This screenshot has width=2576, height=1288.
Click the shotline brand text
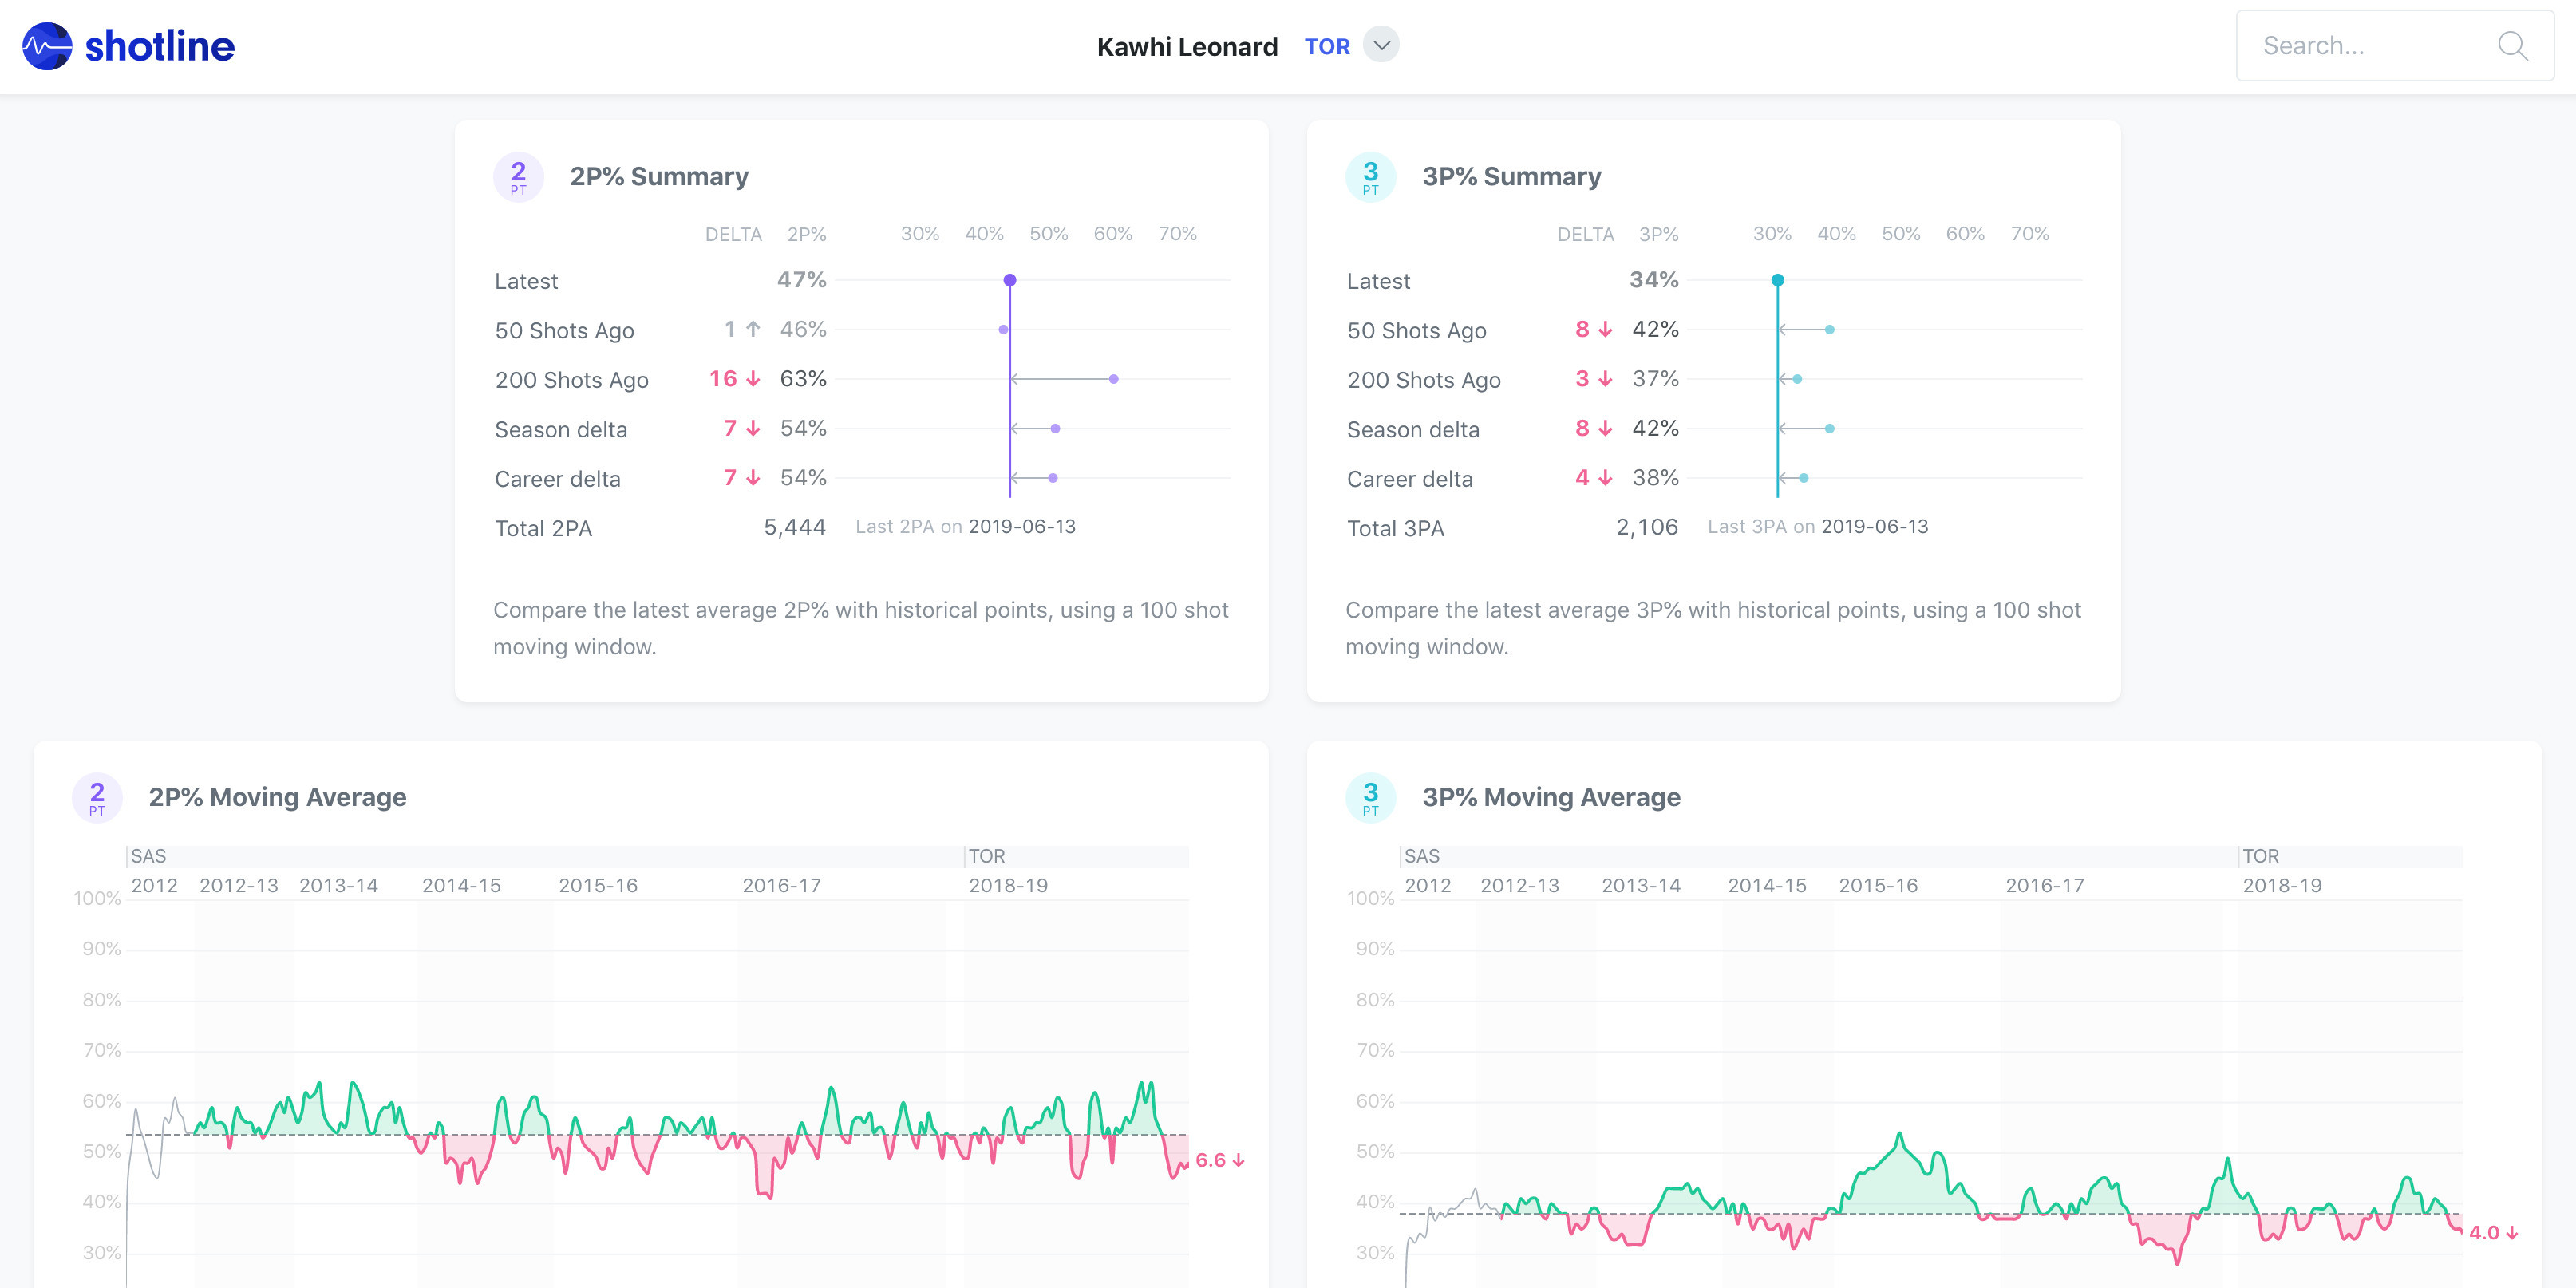(x=160, y=46)
